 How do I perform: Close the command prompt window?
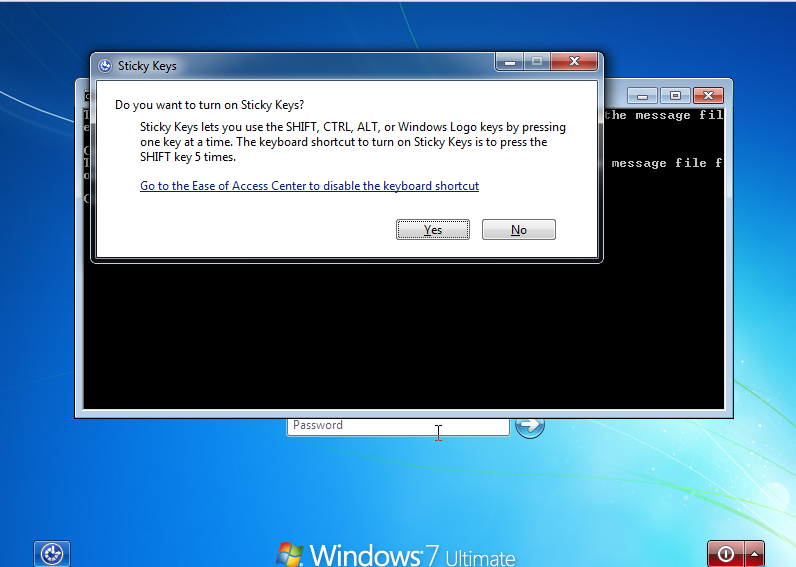[708, 95]
